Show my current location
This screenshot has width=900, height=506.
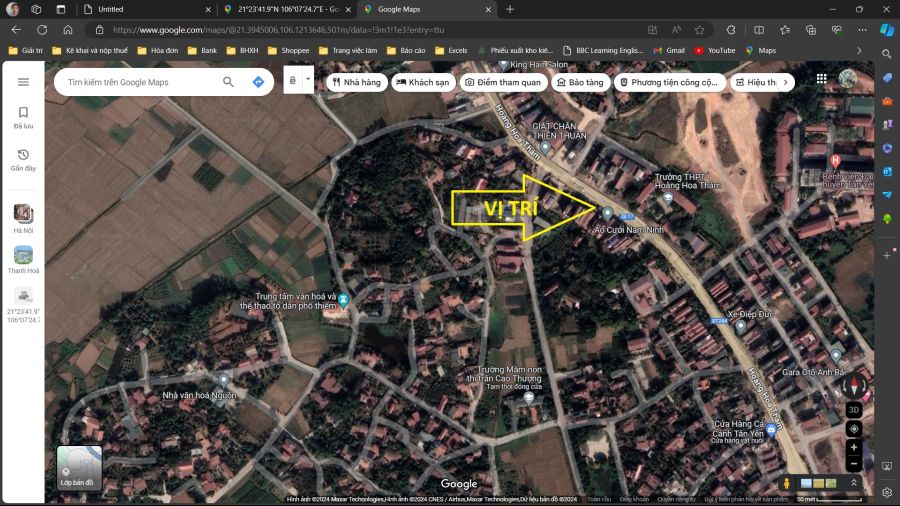point(853,429)
